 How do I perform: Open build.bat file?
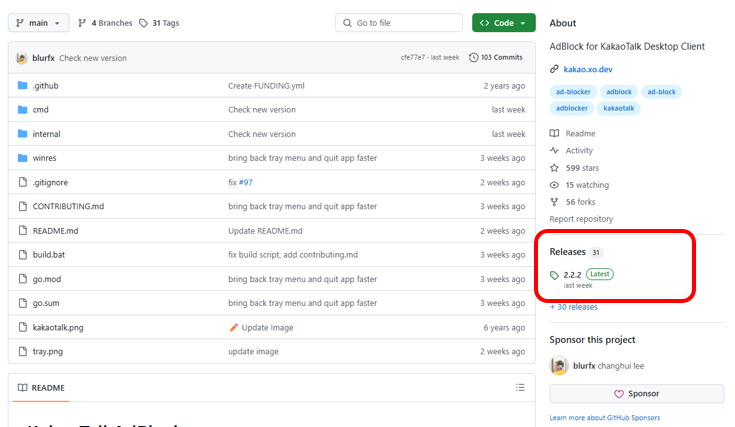(x=49, y=255)
